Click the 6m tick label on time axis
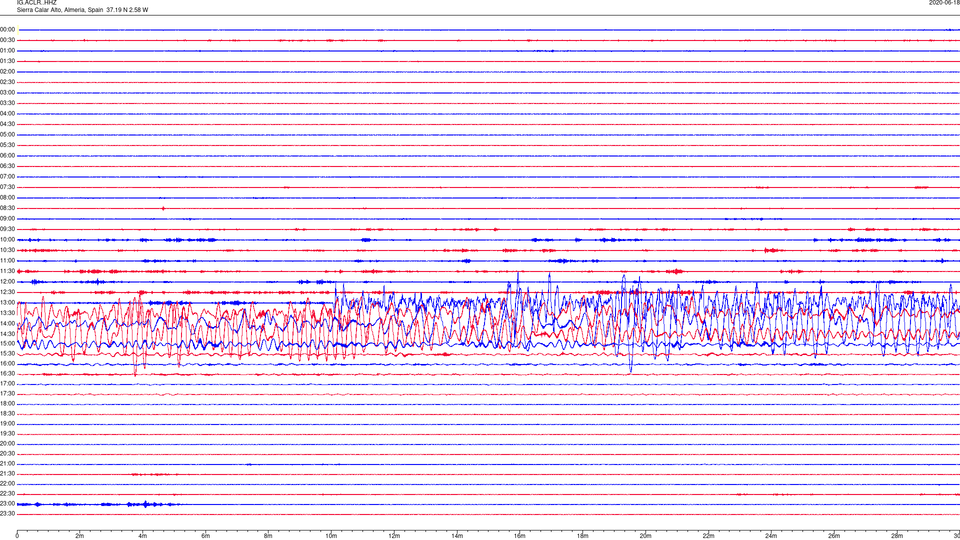This screenshot has height=540, width=960. click(x=206, y=536)
